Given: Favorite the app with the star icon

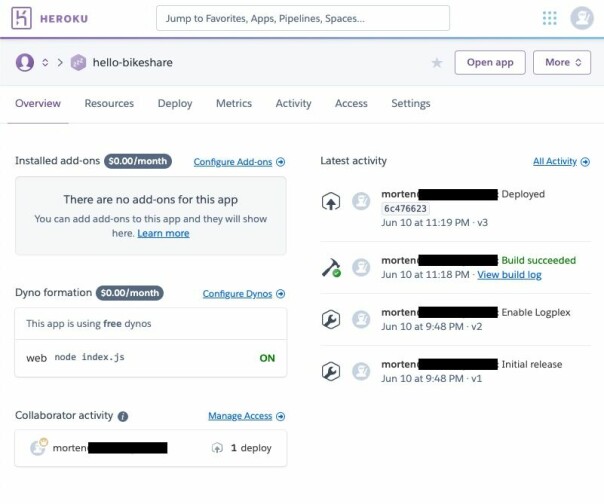Looking at the screenshot, I should click(437, 62).
